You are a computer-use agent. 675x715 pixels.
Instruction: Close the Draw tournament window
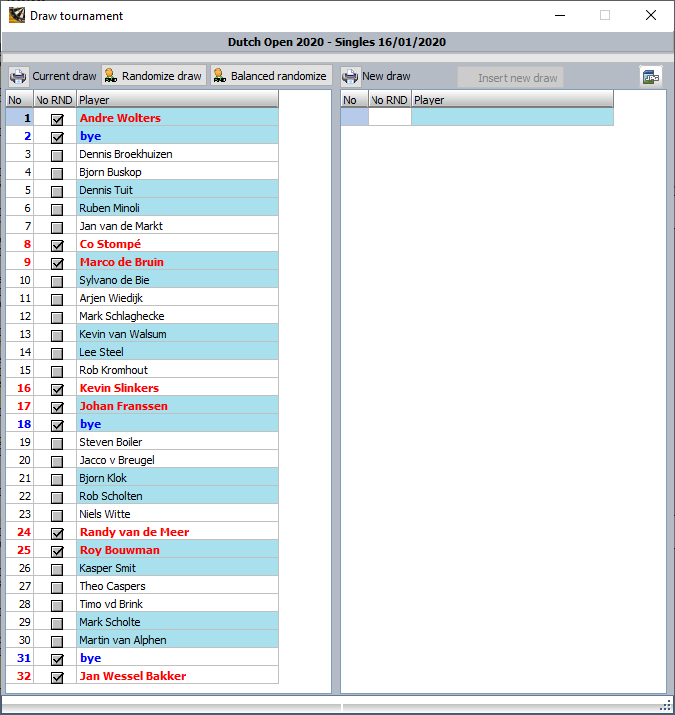651,16
